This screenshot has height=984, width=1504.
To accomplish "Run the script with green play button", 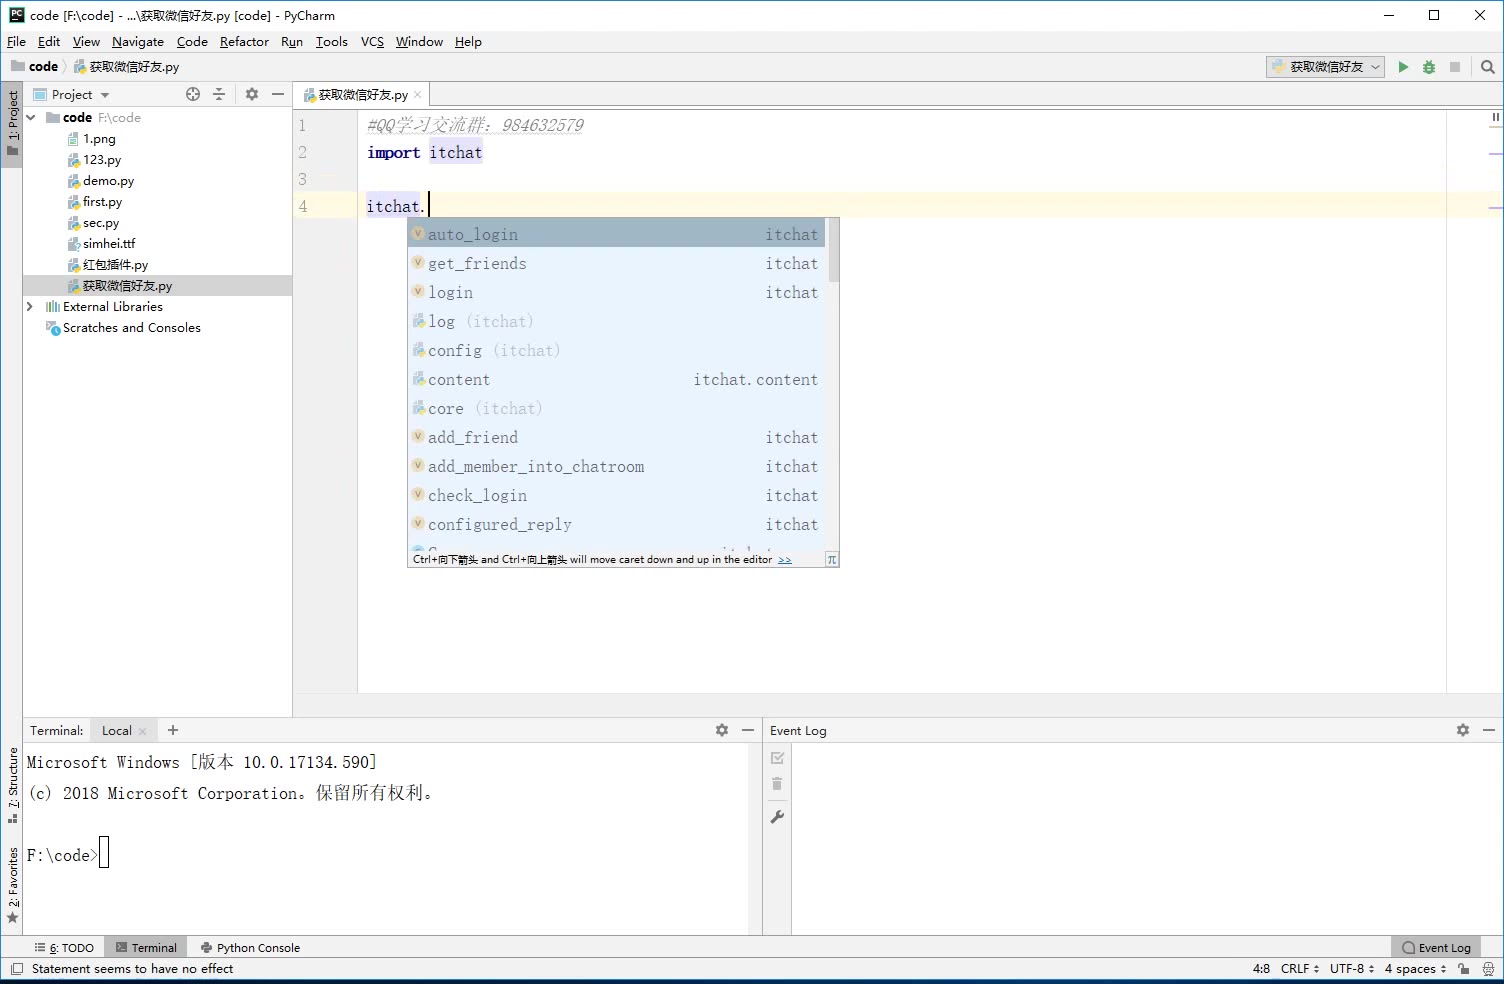I will click(1403, 67).
